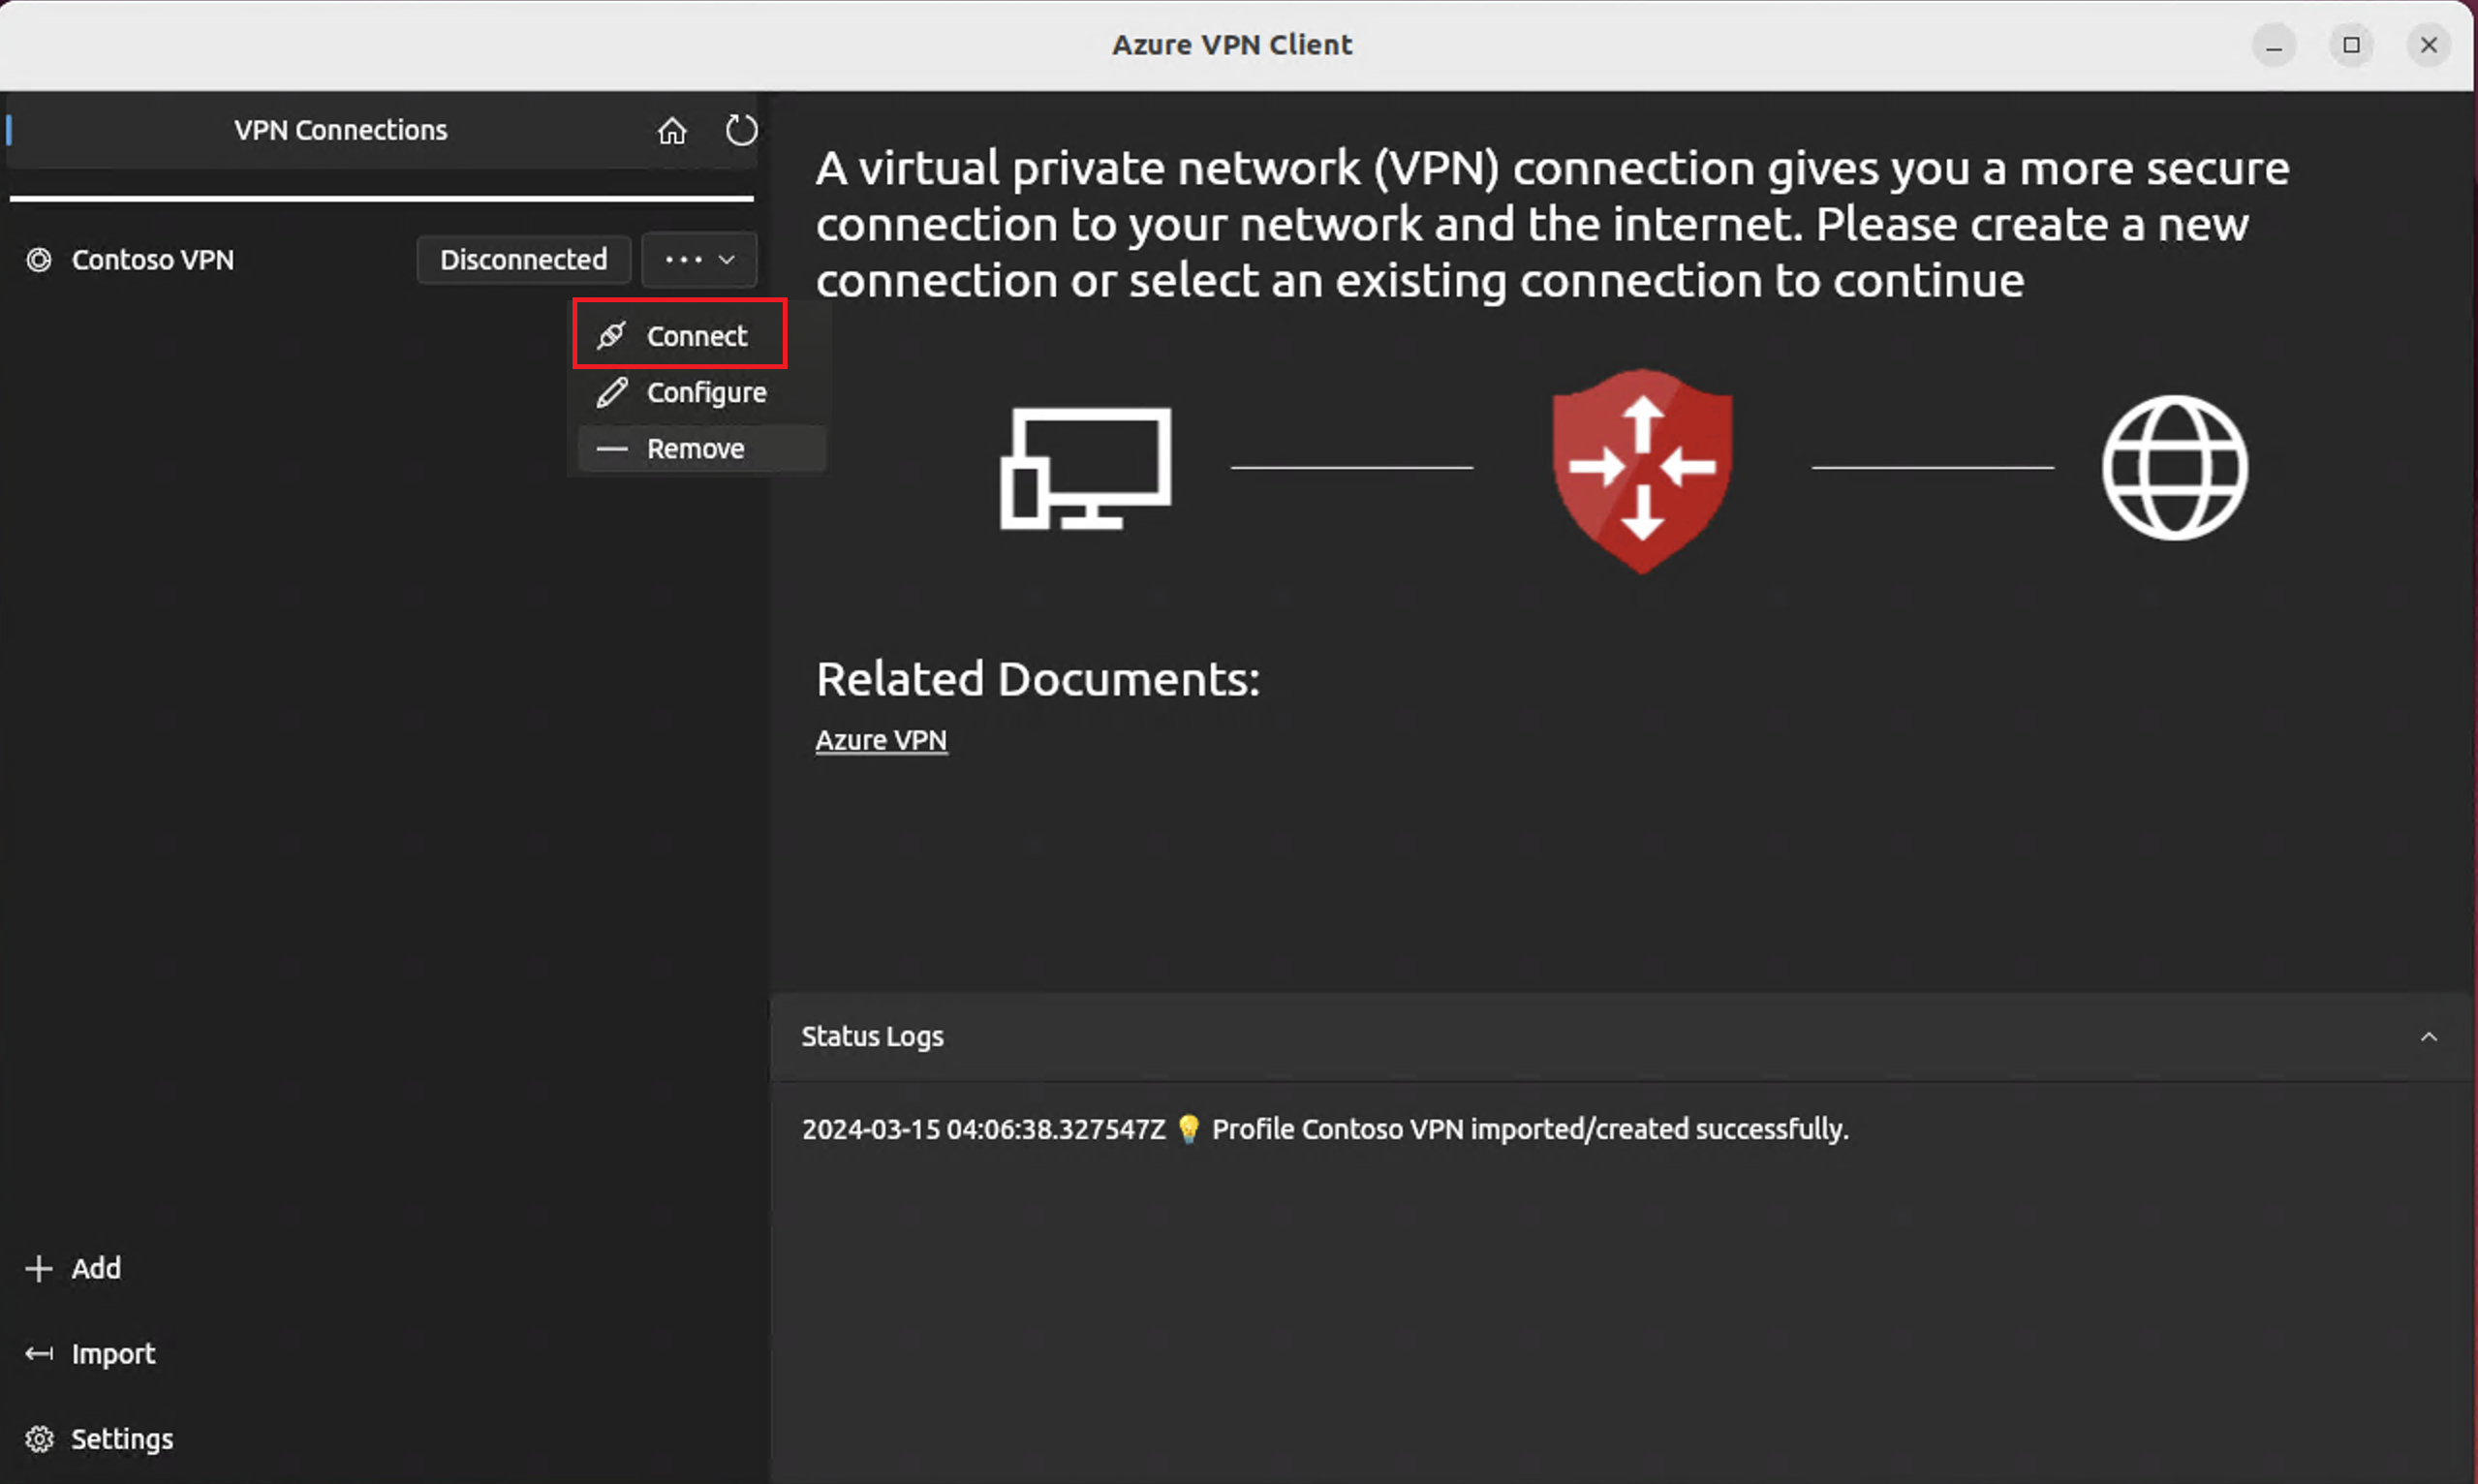Open the three-dots dropdown for Contoso VPN
Viewport: 2478px width, 1484px height.
pyautogui.click(x=699, y=260)
